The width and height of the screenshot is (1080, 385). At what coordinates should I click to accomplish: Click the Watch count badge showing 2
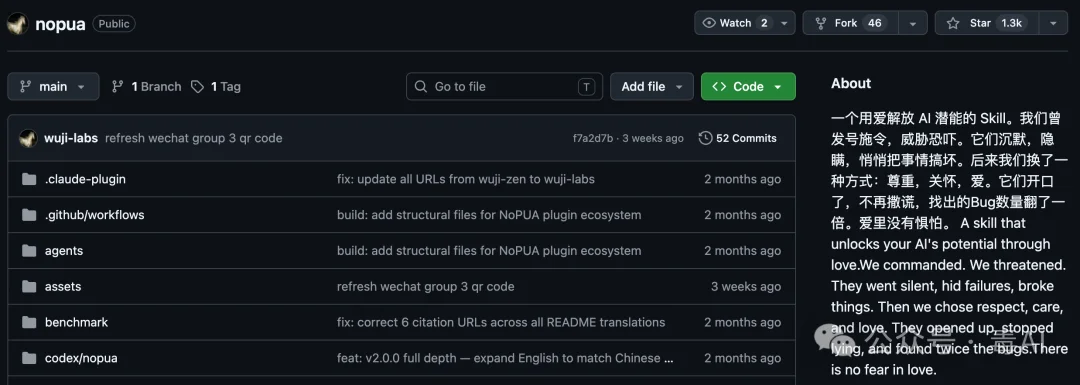764,23
